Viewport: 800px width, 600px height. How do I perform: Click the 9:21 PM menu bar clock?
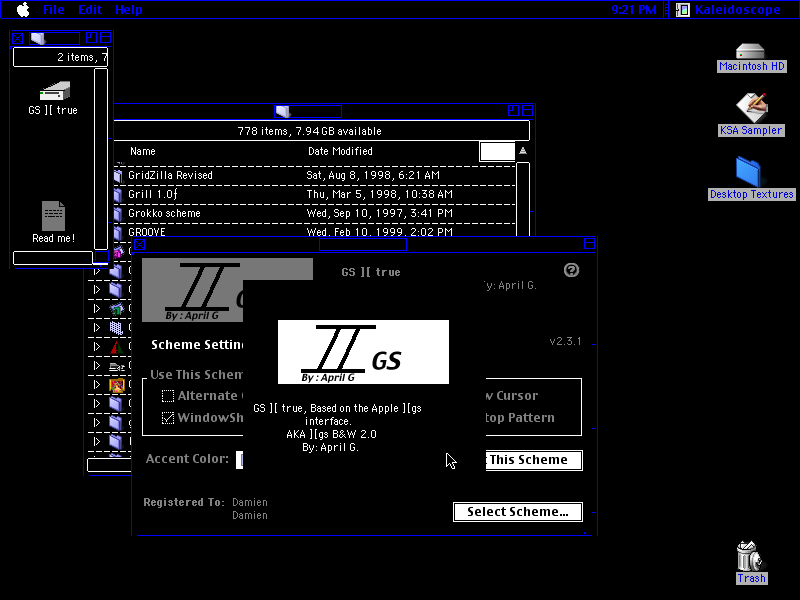[x=634, y=10]
